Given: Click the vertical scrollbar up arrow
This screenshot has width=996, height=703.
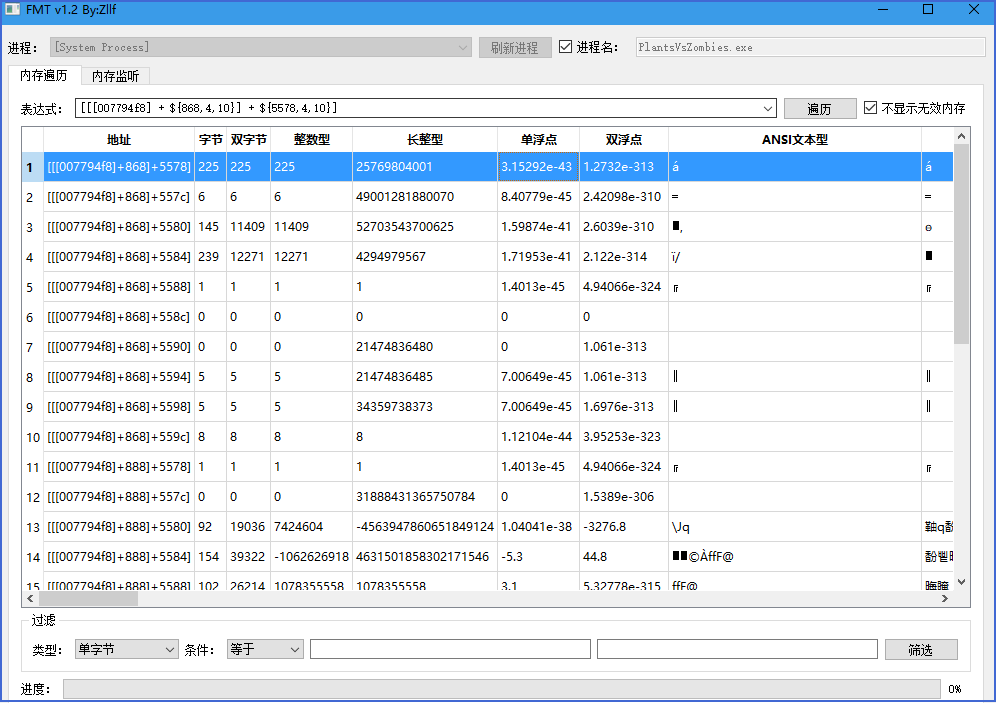Looking at the screenshot, I should pyautogui.click(x=961, y=136).
